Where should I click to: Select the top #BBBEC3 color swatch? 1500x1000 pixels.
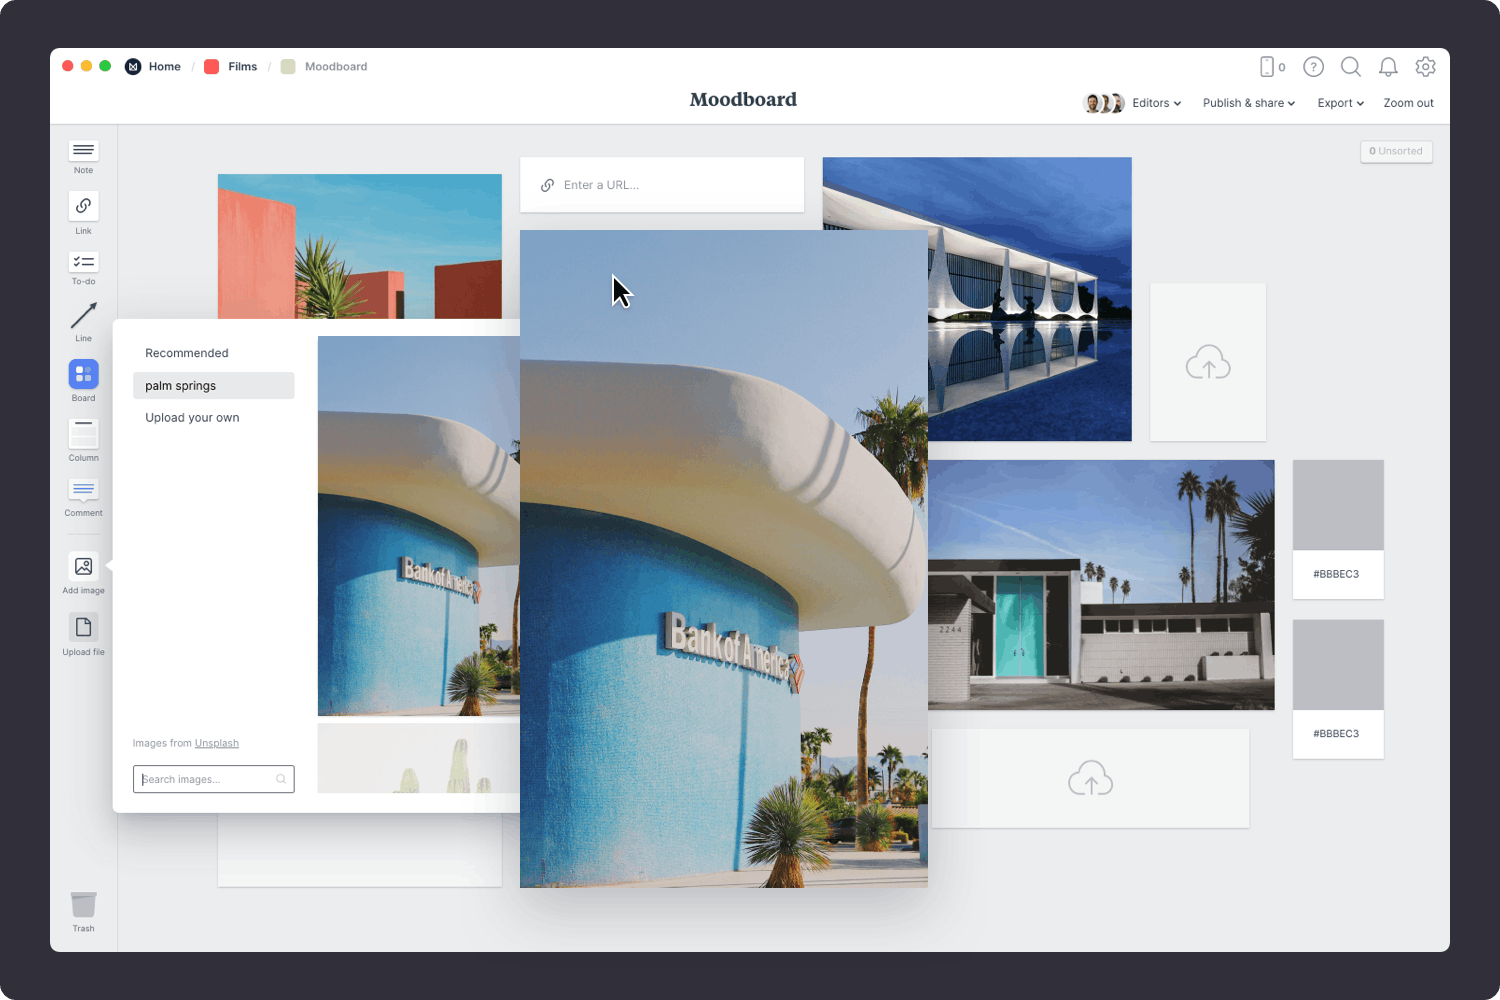tap(1338, 506)
